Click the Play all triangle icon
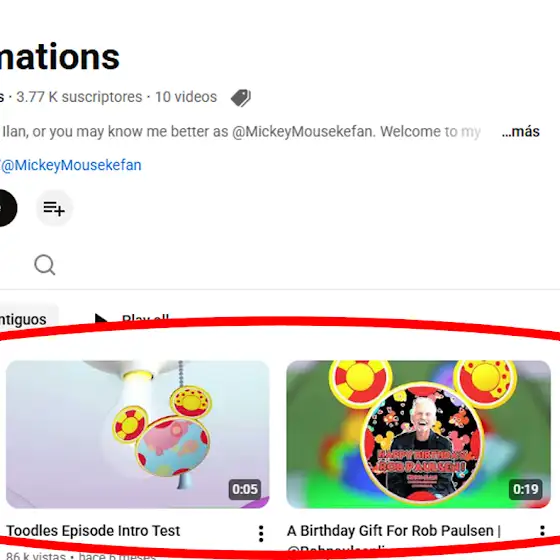560x560 pixels. coord(101,318)
